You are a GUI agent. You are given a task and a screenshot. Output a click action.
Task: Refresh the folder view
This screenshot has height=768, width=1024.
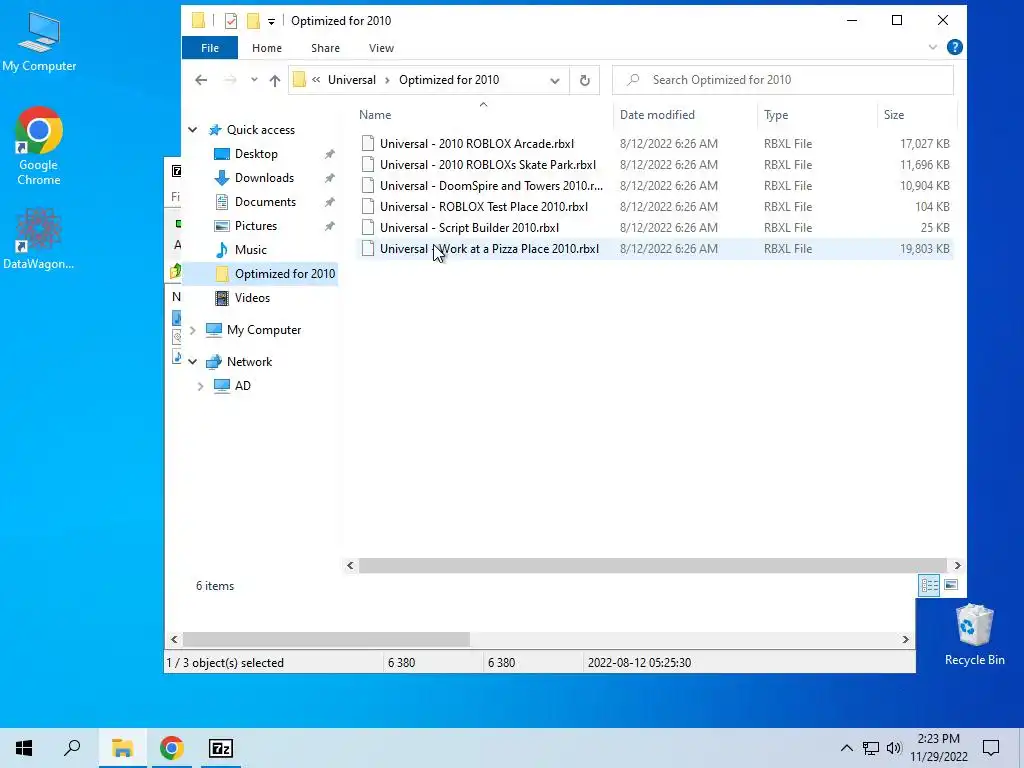584,80
